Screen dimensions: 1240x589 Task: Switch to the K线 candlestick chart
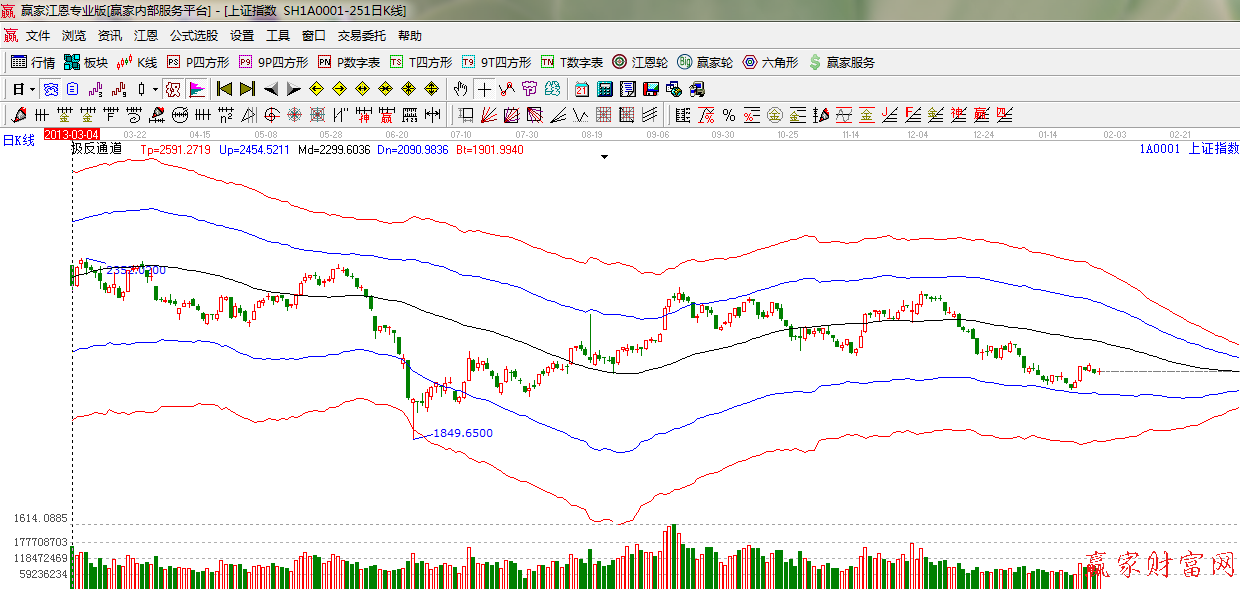137,62
